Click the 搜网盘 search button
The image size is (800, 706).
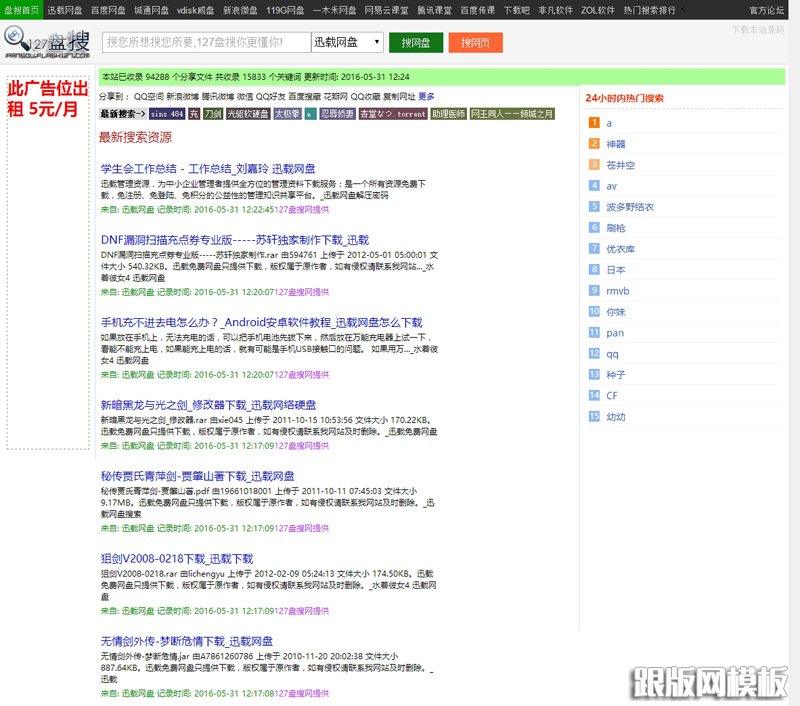(416, 42)
